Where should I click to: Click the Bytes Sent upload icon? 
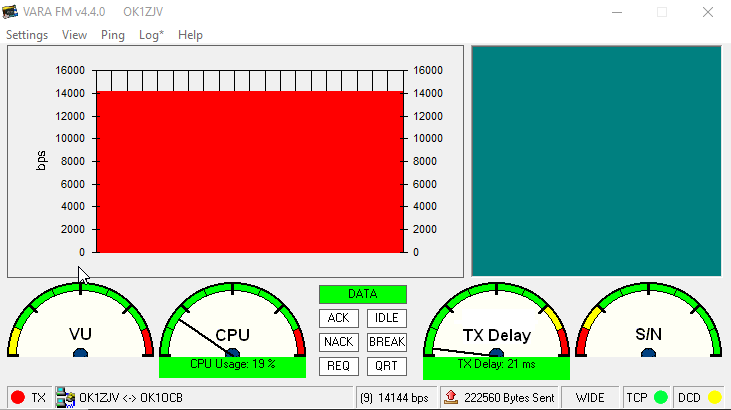pyautogui.click(x=450, y=397)
